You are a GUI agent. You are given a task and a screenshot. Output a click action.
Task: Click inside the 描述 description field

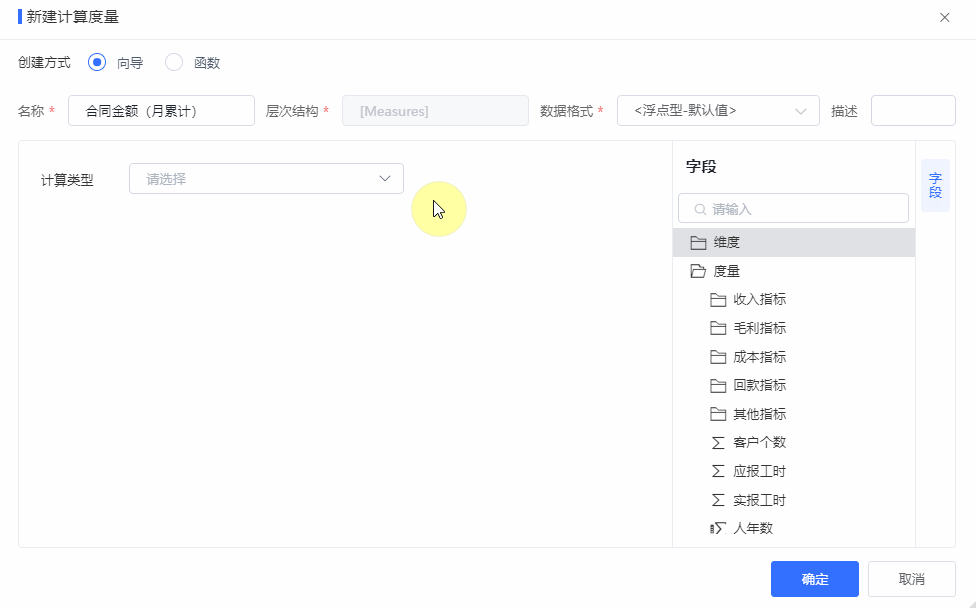click(912, 110)
